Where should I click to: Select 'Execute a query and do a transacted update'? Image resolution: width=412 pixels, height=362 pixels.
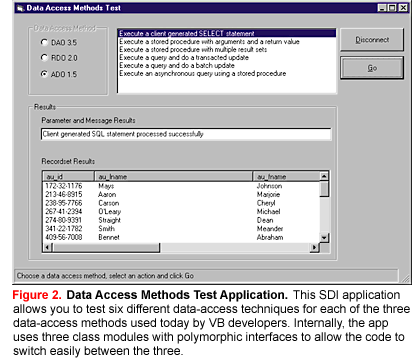tap(227, 58)
